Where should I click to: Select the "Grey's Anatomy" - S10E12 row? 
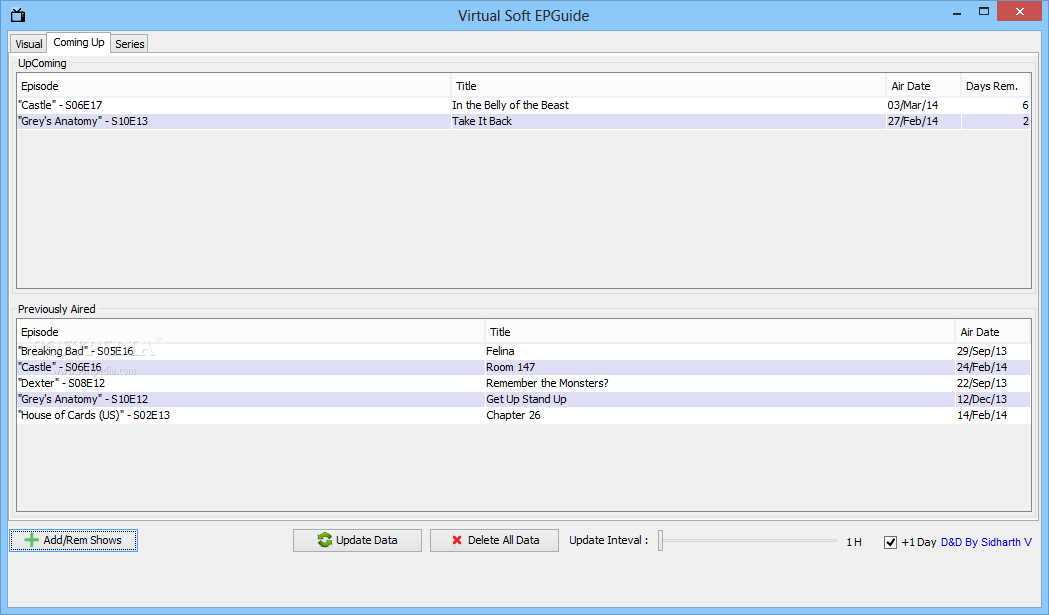coord(524,399)
